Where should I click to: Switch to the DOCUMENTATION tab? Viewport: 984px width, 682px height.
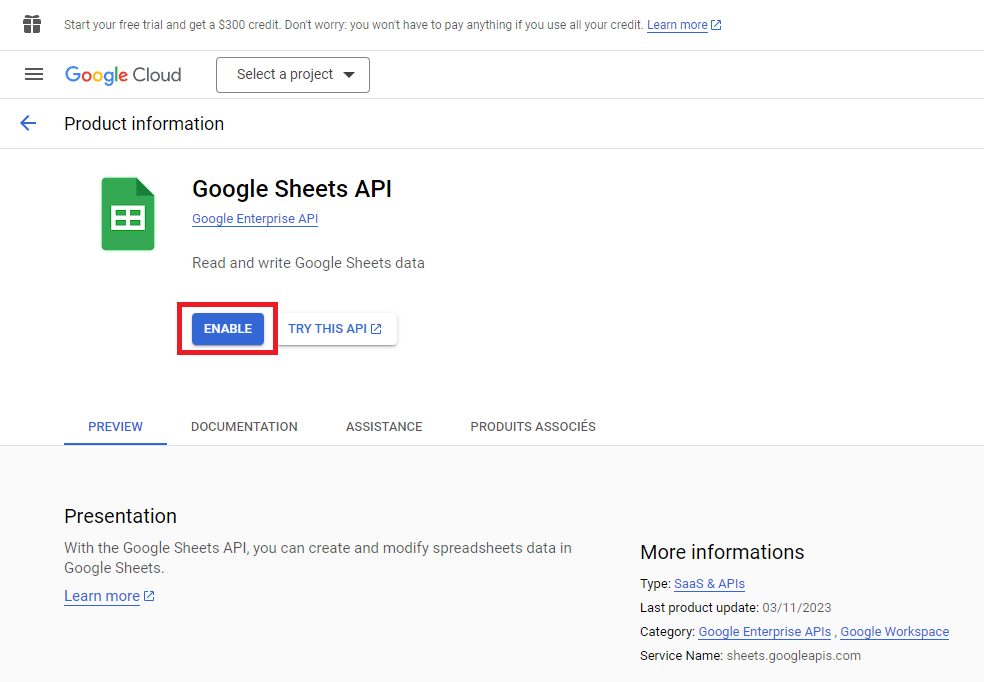(x=244, y=426)
